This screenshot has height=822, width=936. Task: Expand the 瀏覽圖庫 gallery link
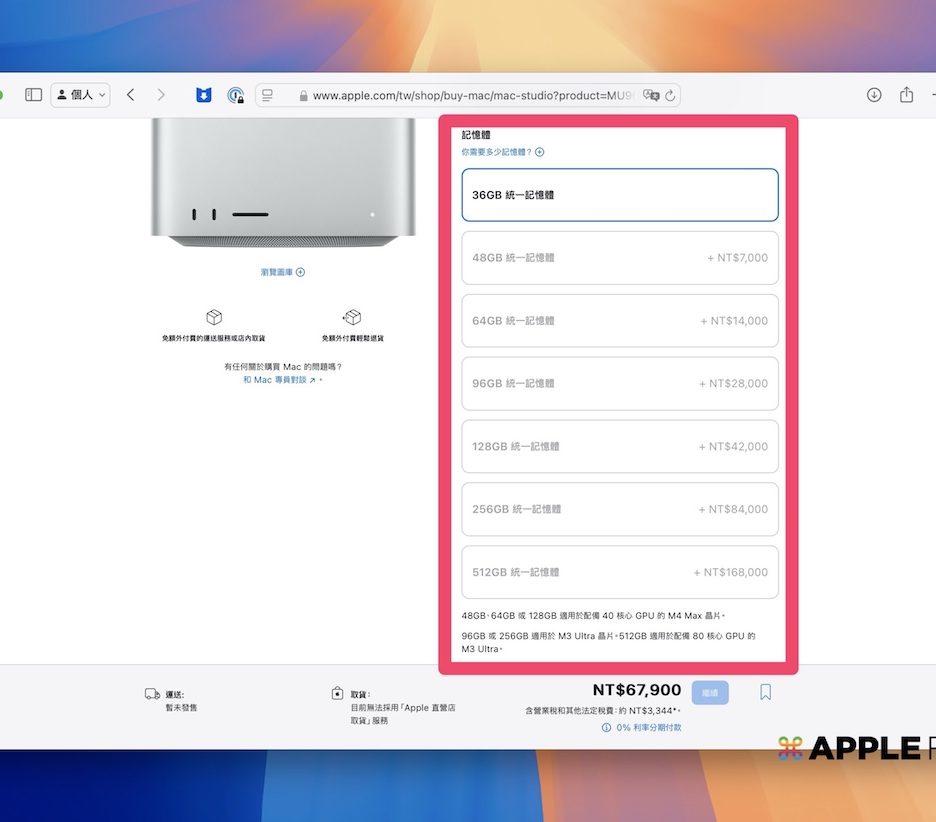click(x=282, y=272)
